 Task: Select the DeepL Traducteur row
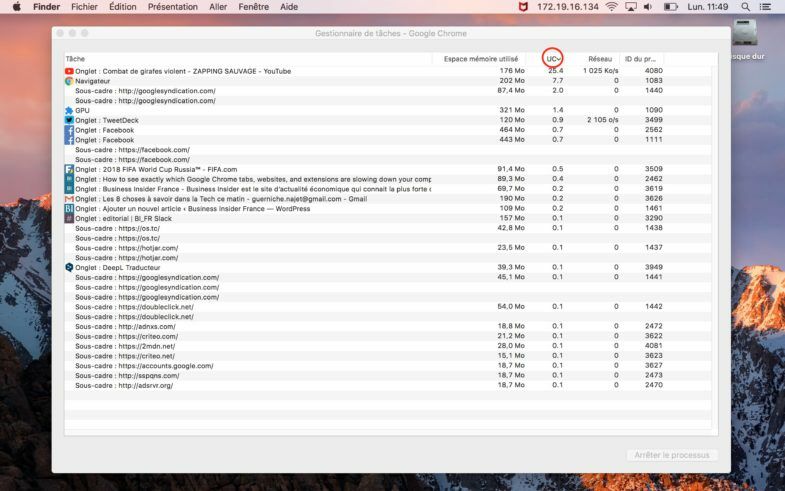[x=388, y=267]
